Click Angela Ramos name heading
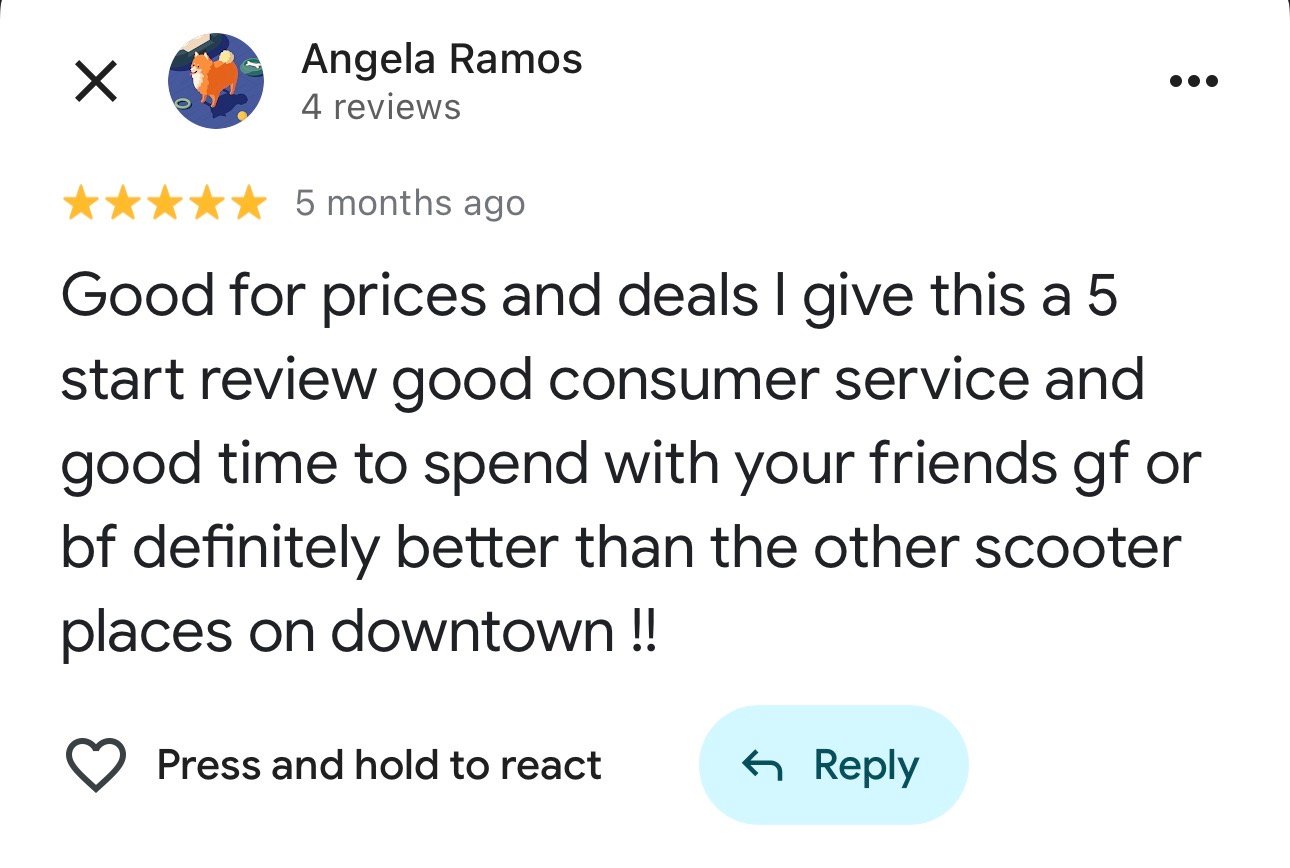The image size is (1290, 868). [x=441, y=57]
